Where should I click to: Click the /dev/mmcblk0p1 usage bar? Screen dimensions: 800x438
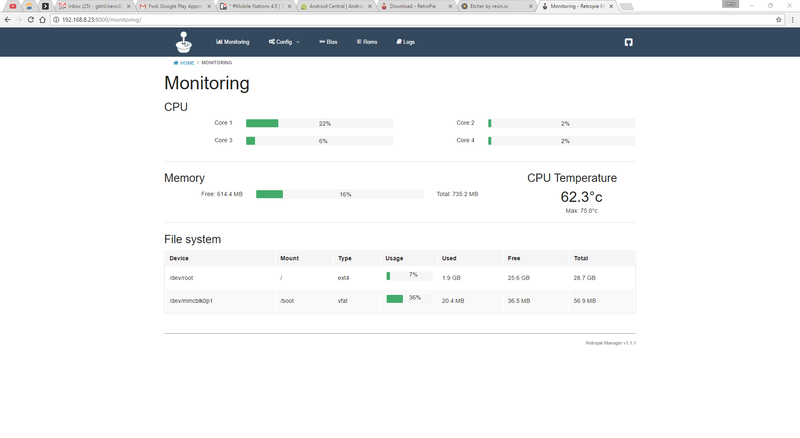pos(409,299)
